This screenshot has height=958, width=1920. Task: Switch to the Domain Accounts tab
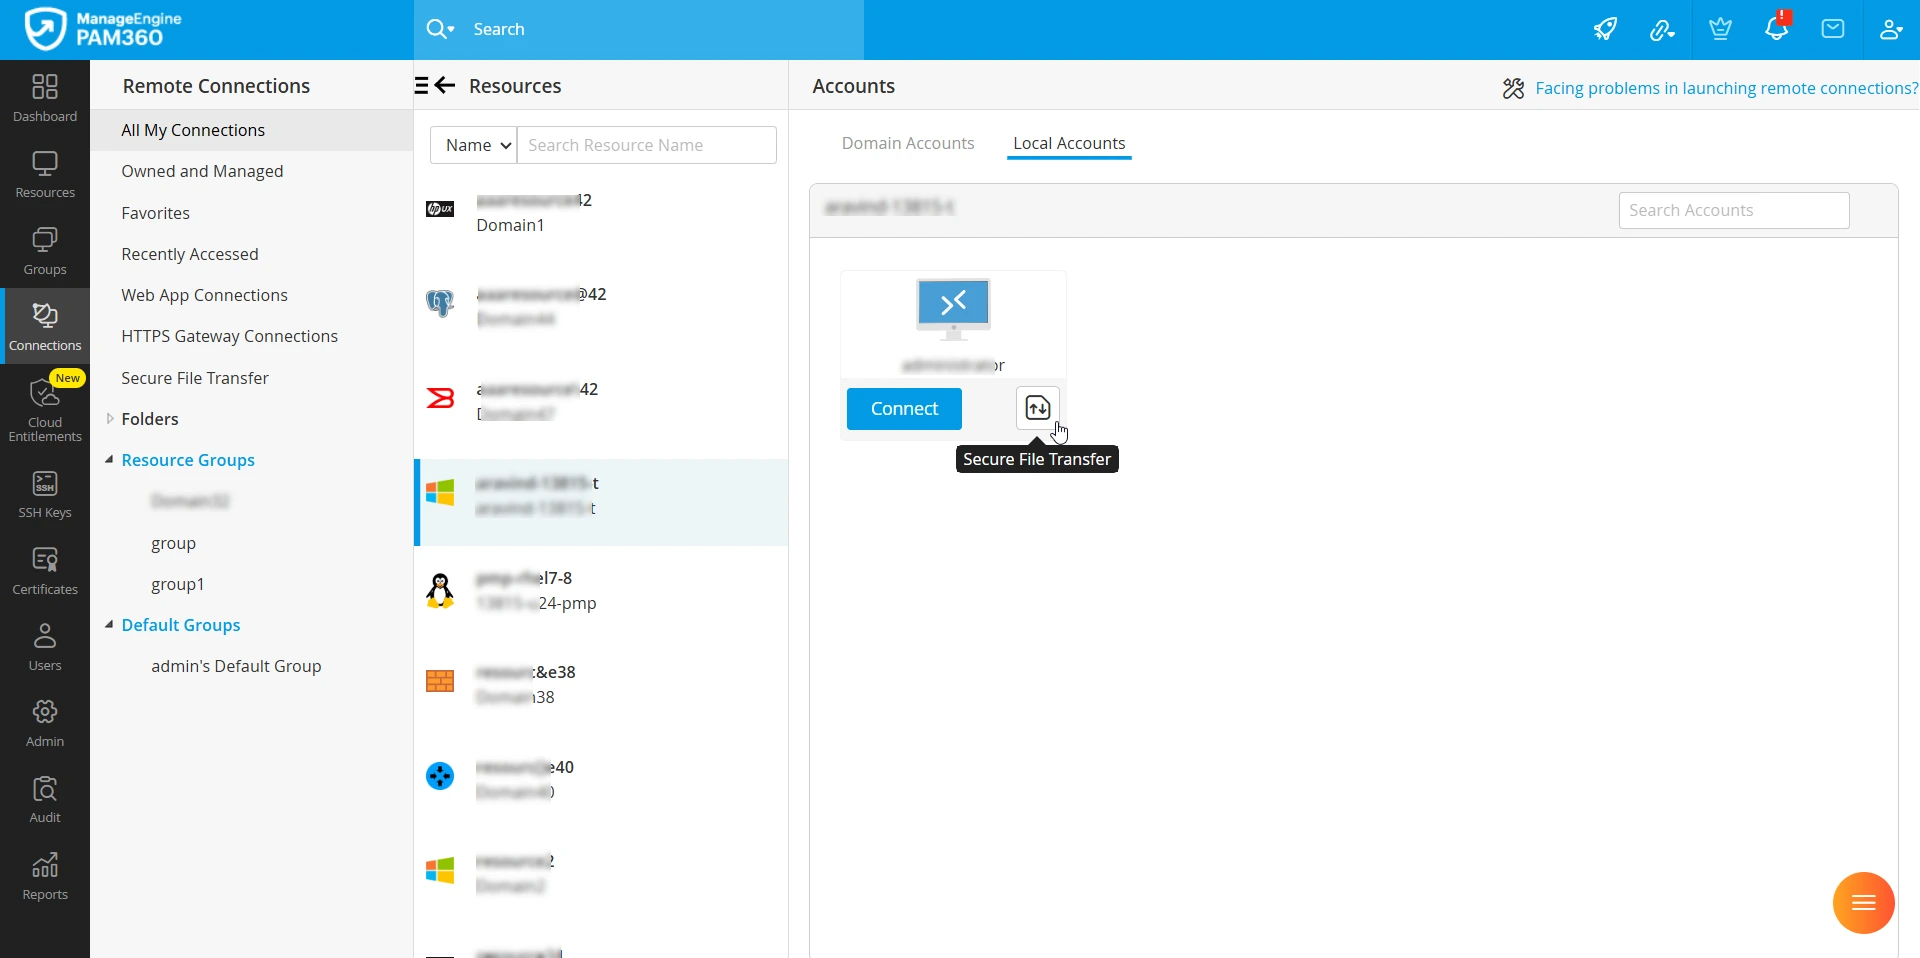[908, 143]
